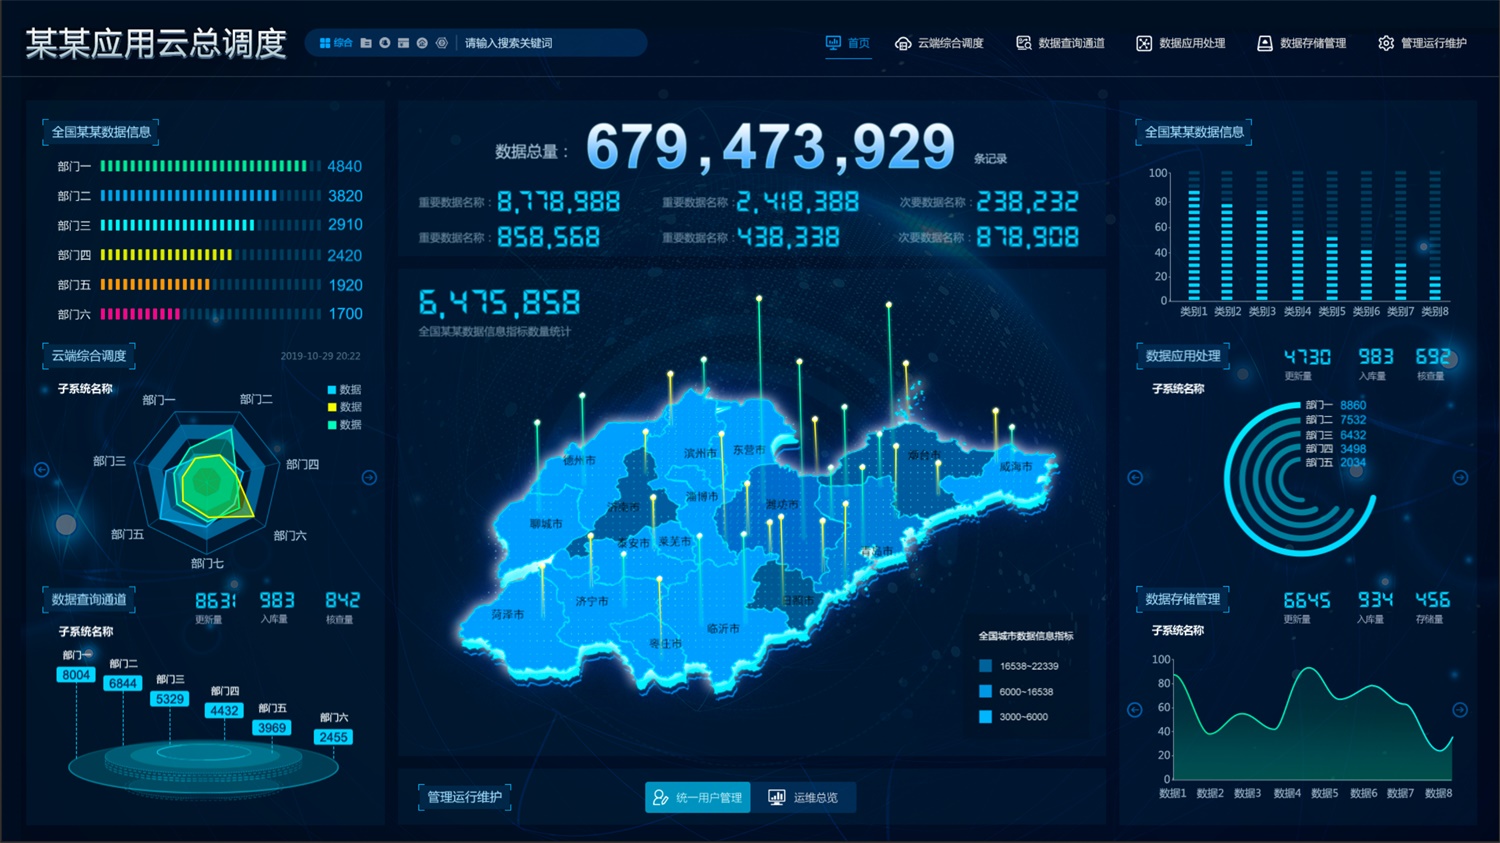Viewport: 1500px width, 843px height.
Task: Click the card window filter icon
Action: coord(403,43)
